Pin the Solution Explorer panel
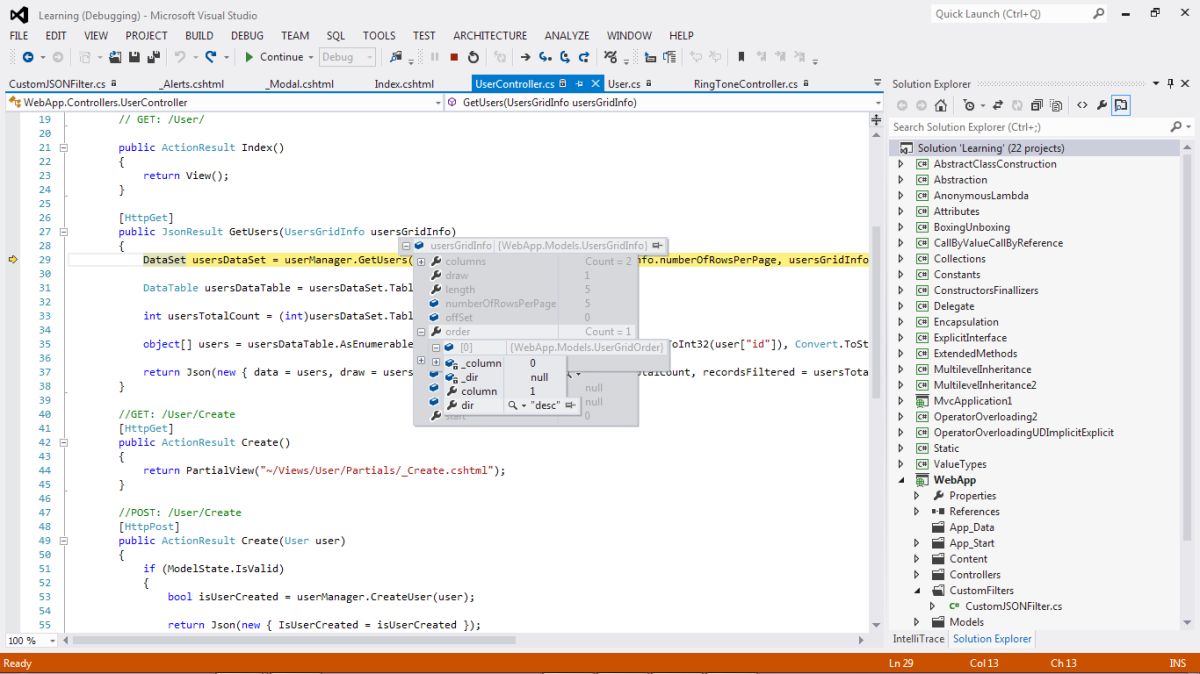The height and width of the screenshot is (674, 1200). (1170, 84)
